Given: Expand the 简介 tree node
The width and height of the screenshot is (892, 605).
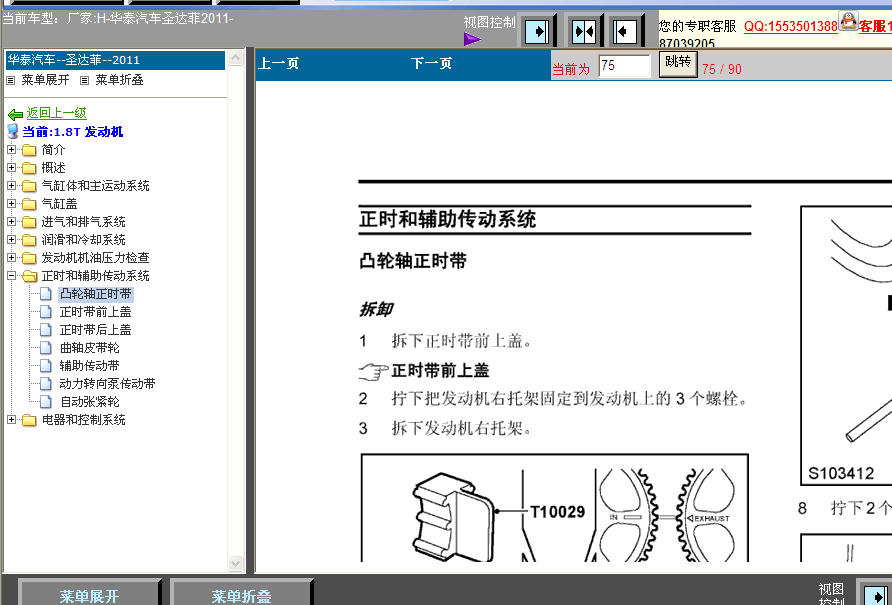Looking at the screenshot, I should click(11, 150).
